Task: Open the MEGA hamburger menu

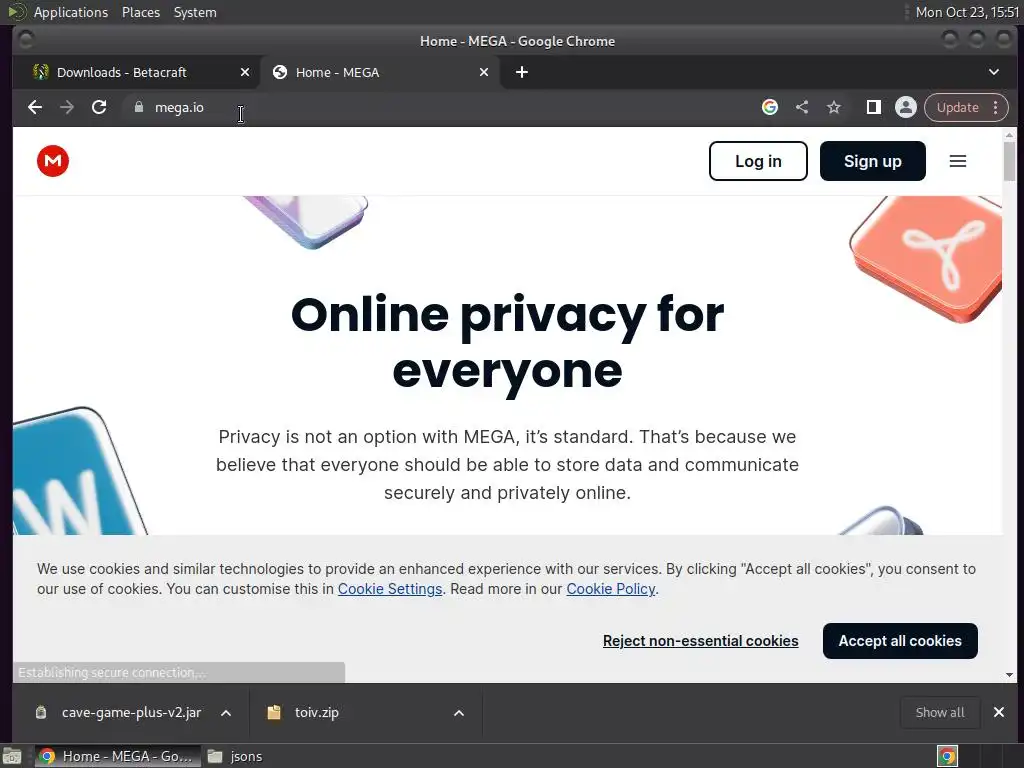Action: point(957,161)
